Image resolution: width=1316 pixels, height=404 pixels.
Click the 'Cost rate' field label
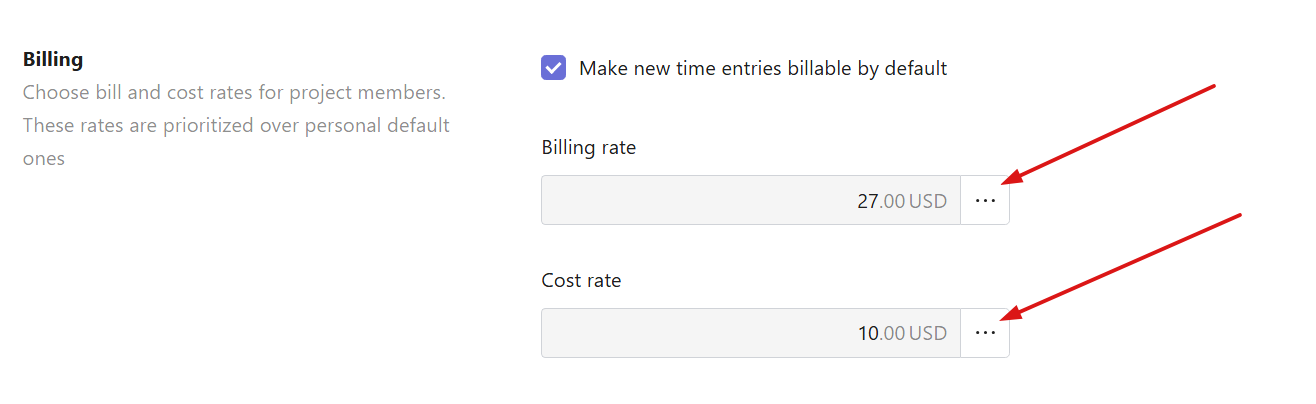pyautogui.click(x=581, y=281)
